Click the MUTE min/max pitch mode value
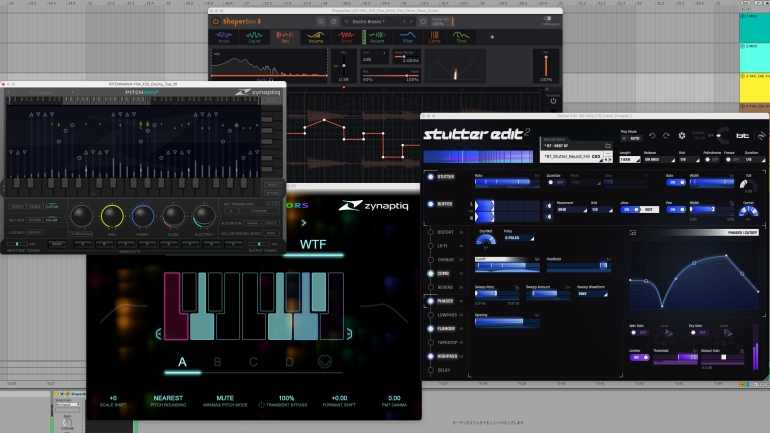 (x=225, y=398)
